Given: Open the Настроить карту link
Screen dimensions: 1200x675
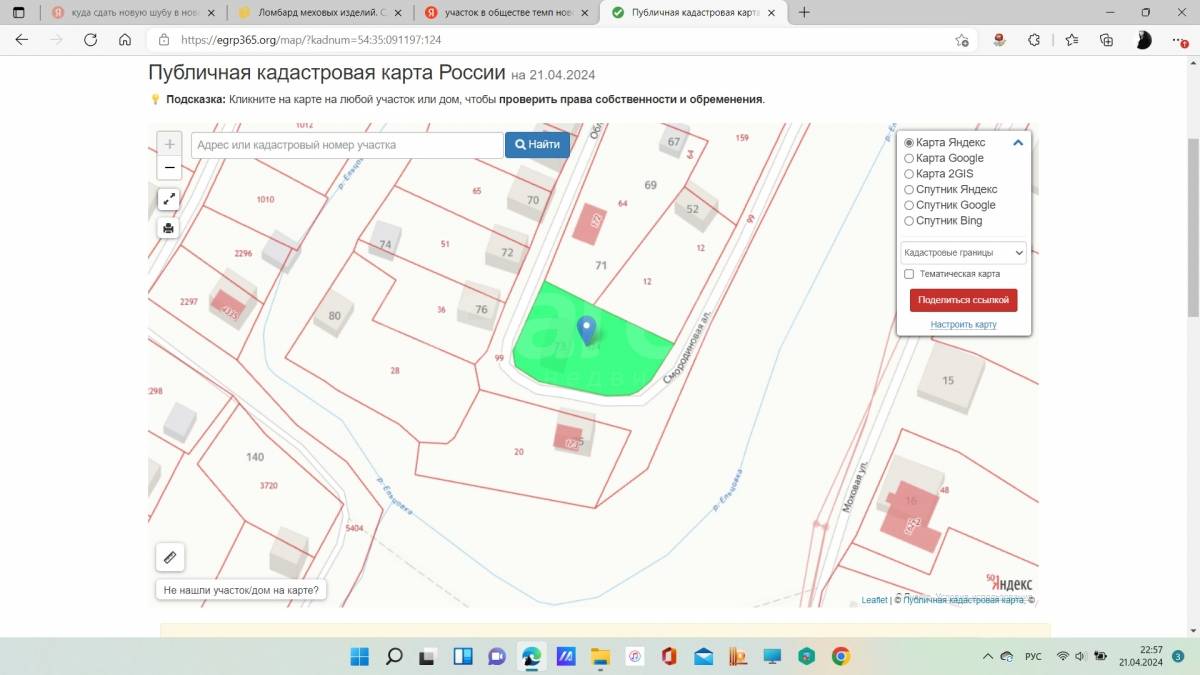Looking at the screenshot, I should click(x=963, y=325).
